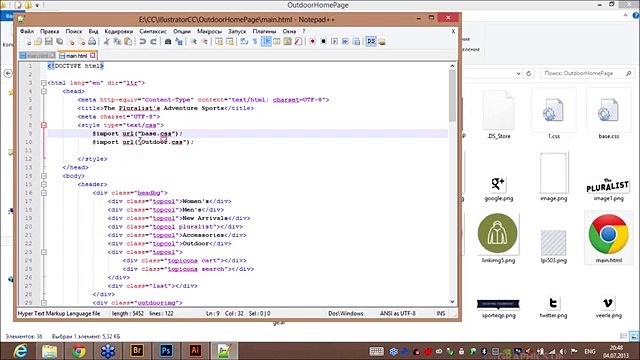Zoom out using the toolbar magnifier

[204, 42]
